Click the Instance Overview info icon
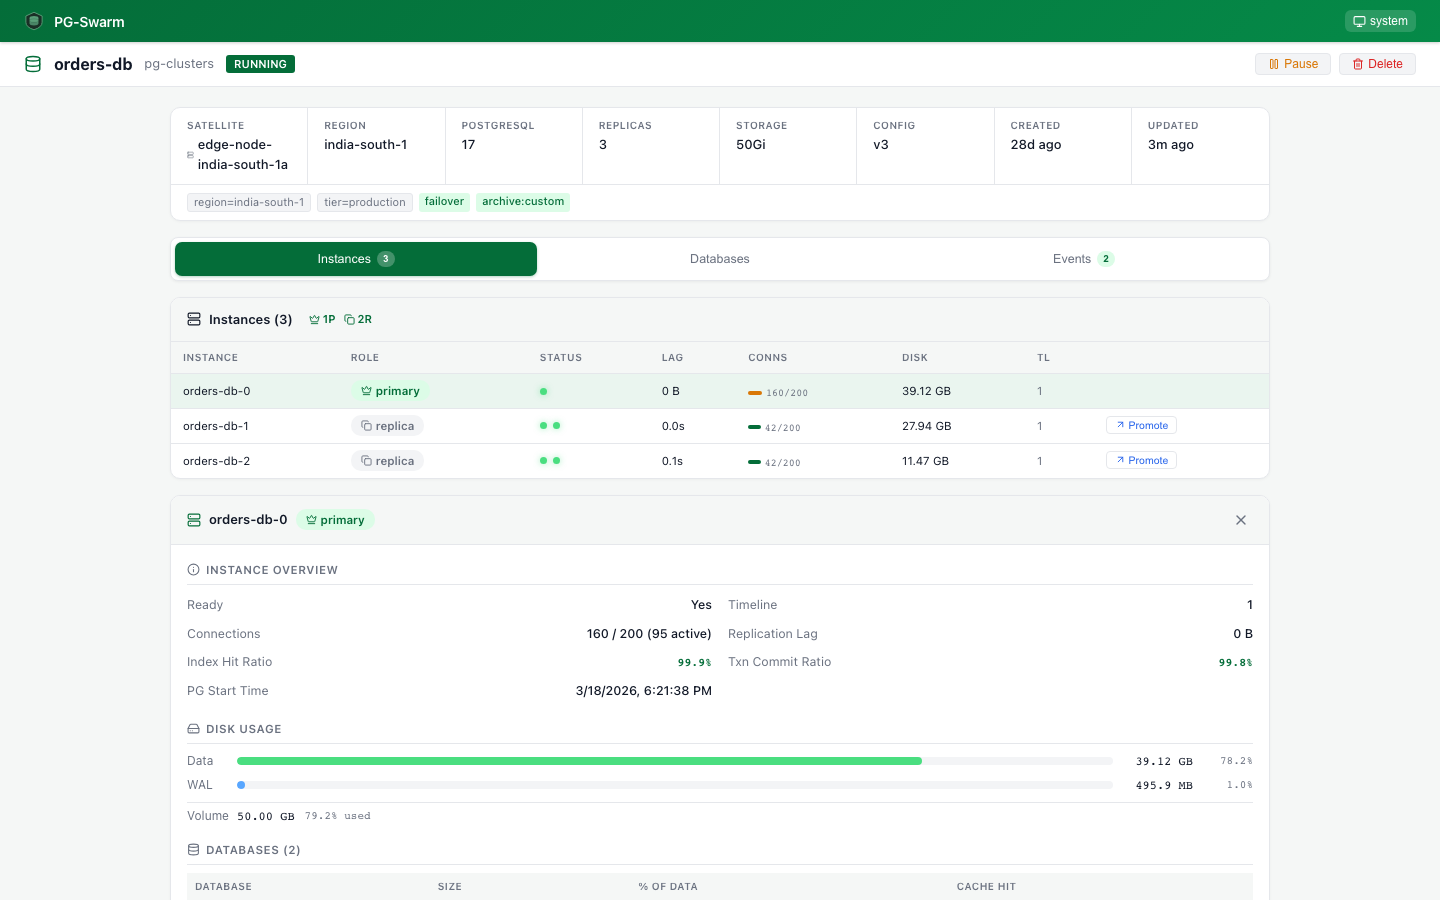 point(193,570)
